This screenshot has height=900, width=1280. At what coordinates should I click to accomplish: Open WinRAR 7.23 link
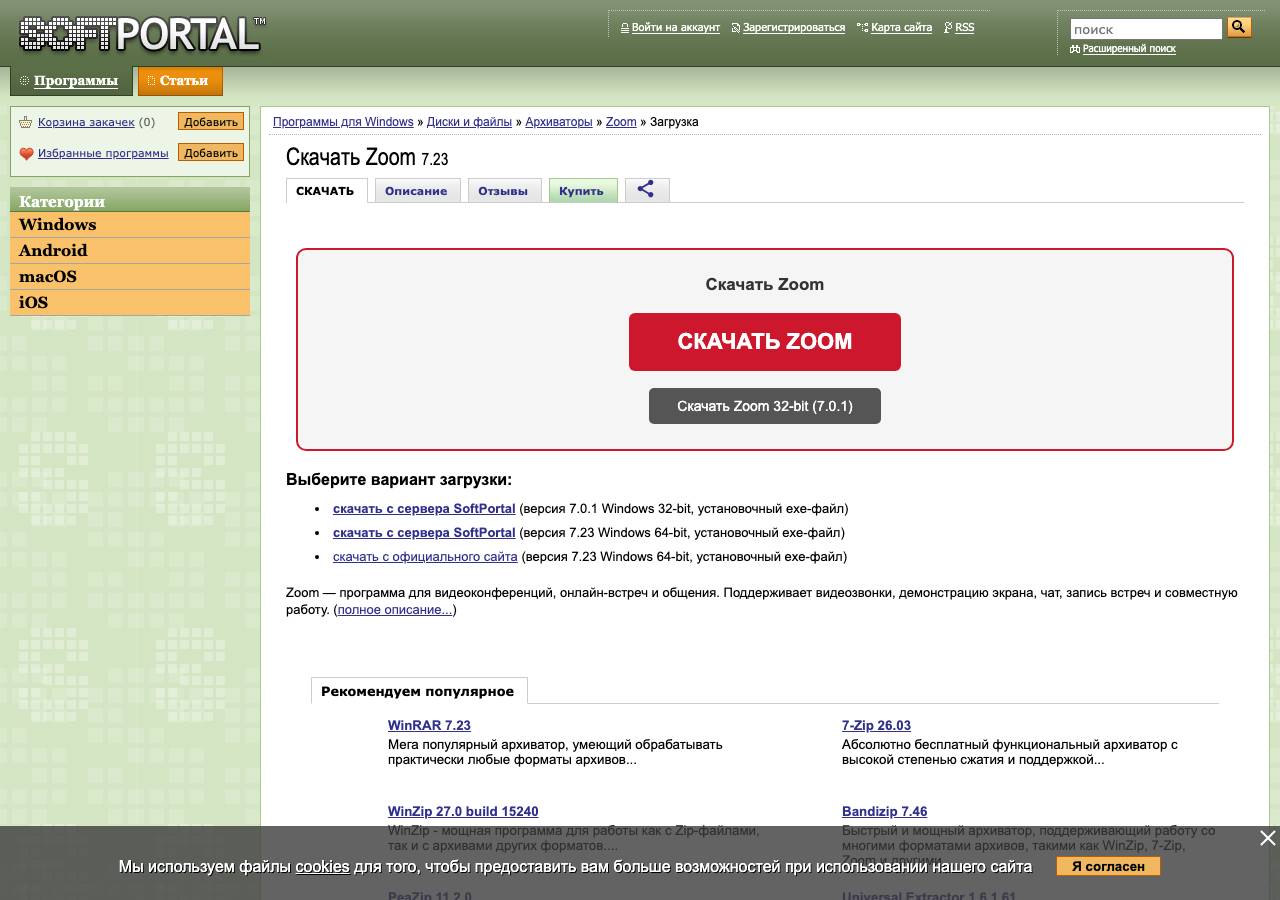429,725
